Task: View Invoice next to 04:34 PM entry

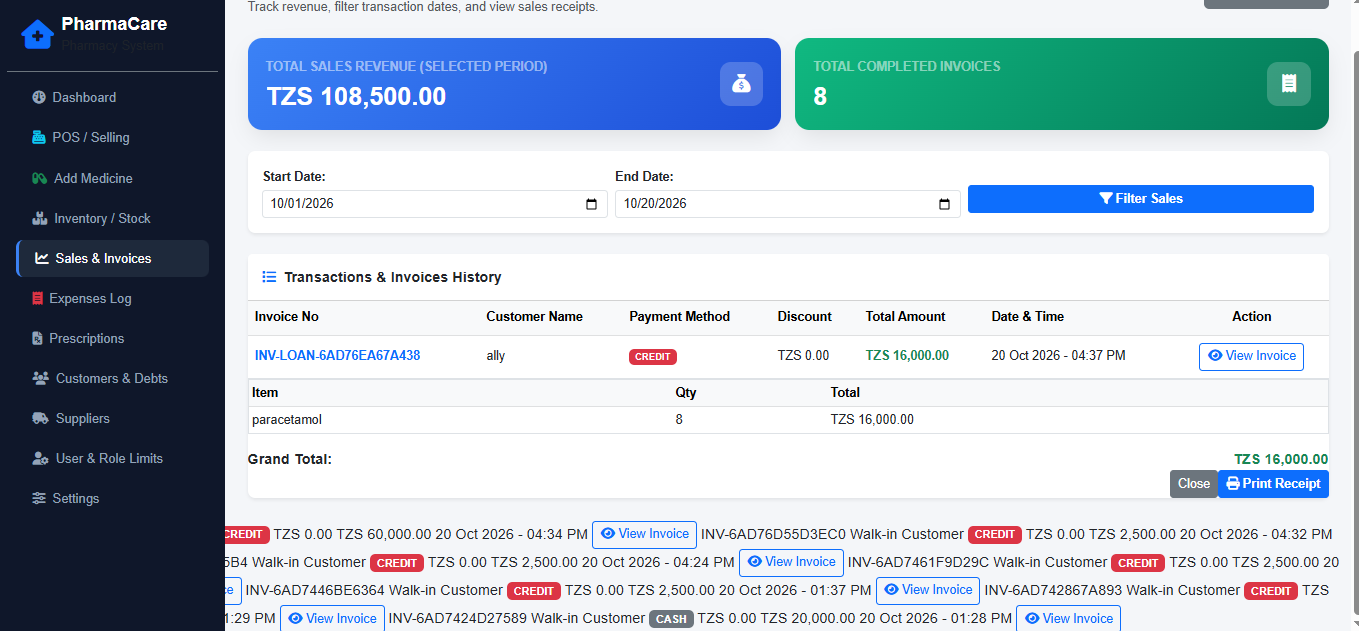Action: (644, 535)
